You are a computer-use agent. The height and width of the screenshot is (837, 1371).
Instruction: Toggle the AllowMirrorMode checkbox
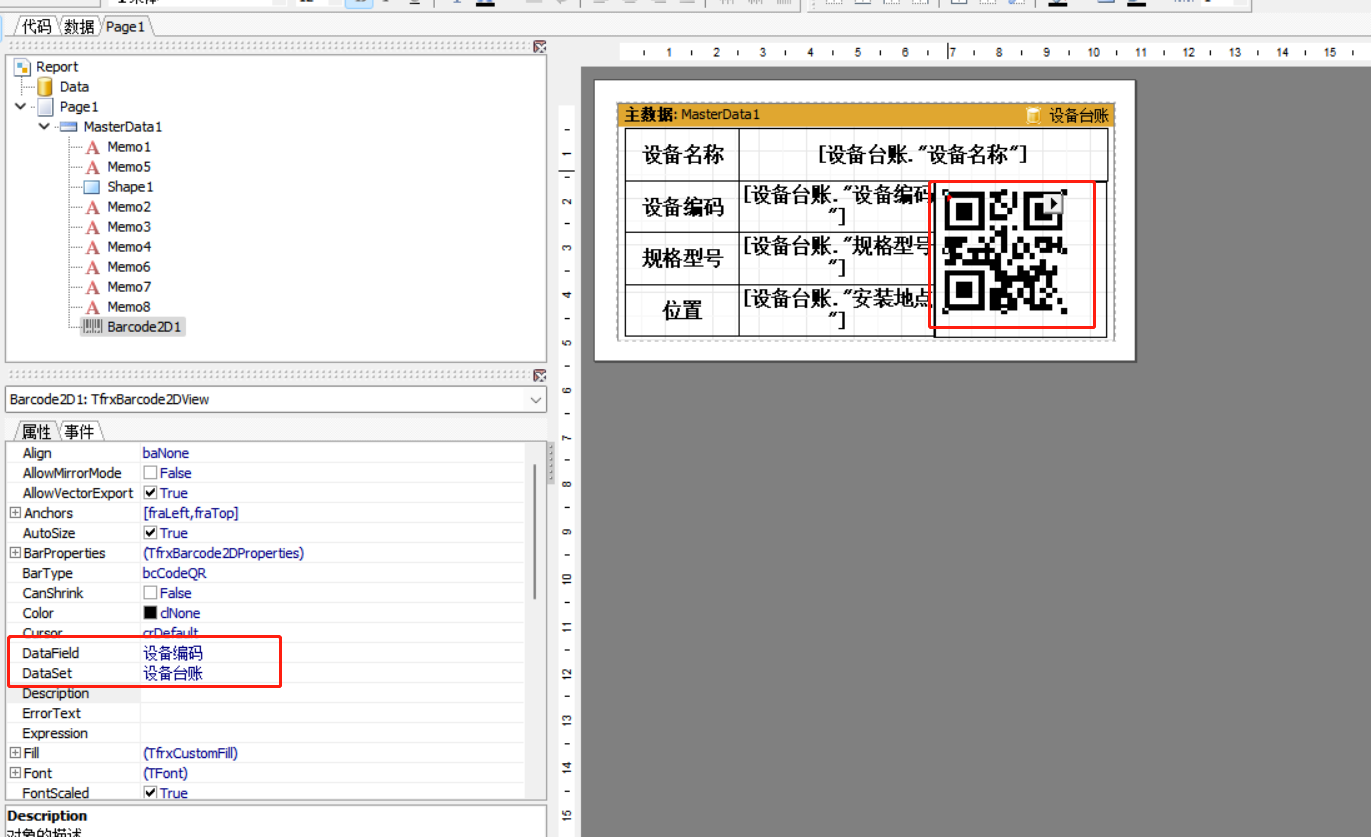pyautogui.click(x=150, y=473)
